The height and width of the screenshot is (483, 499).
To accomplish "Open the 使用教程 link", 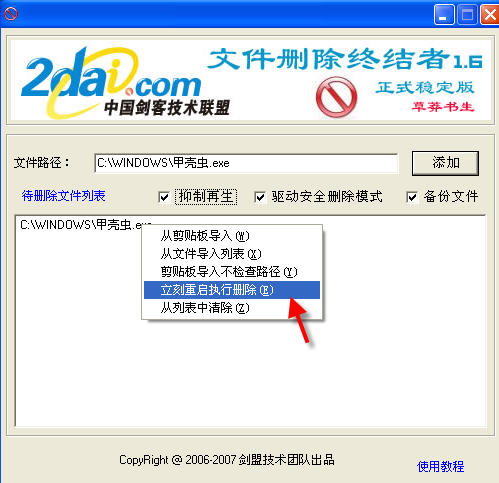I will tap(440, 467).
